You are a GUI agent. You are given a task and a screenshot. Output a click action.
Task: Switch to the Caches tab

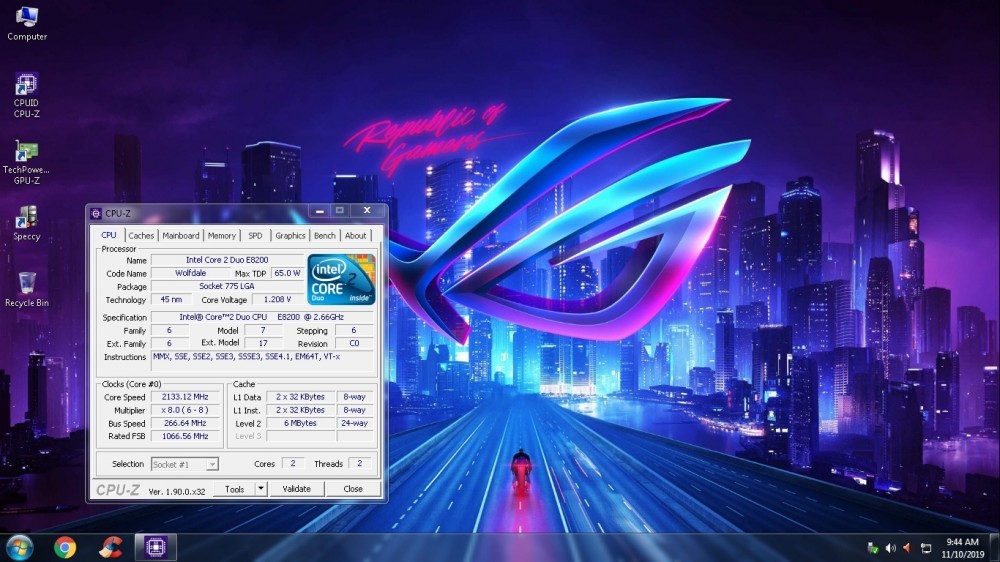click(141, 235)
